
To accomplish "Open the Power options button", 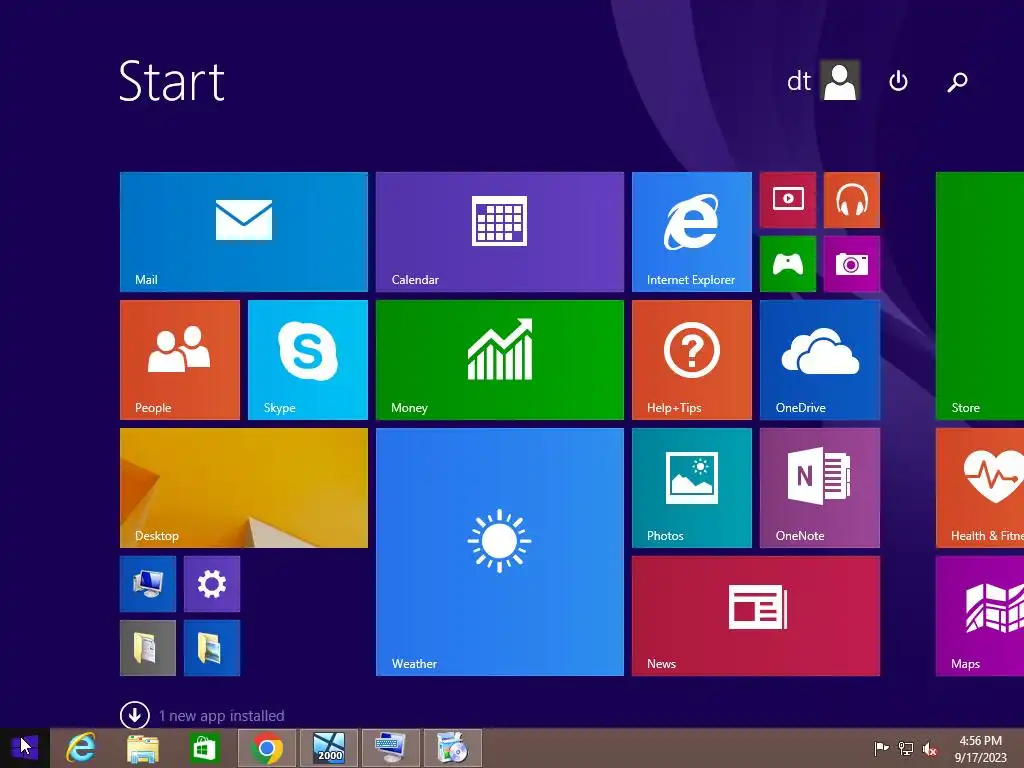I will pyautogui.click(x=898, y=81).
